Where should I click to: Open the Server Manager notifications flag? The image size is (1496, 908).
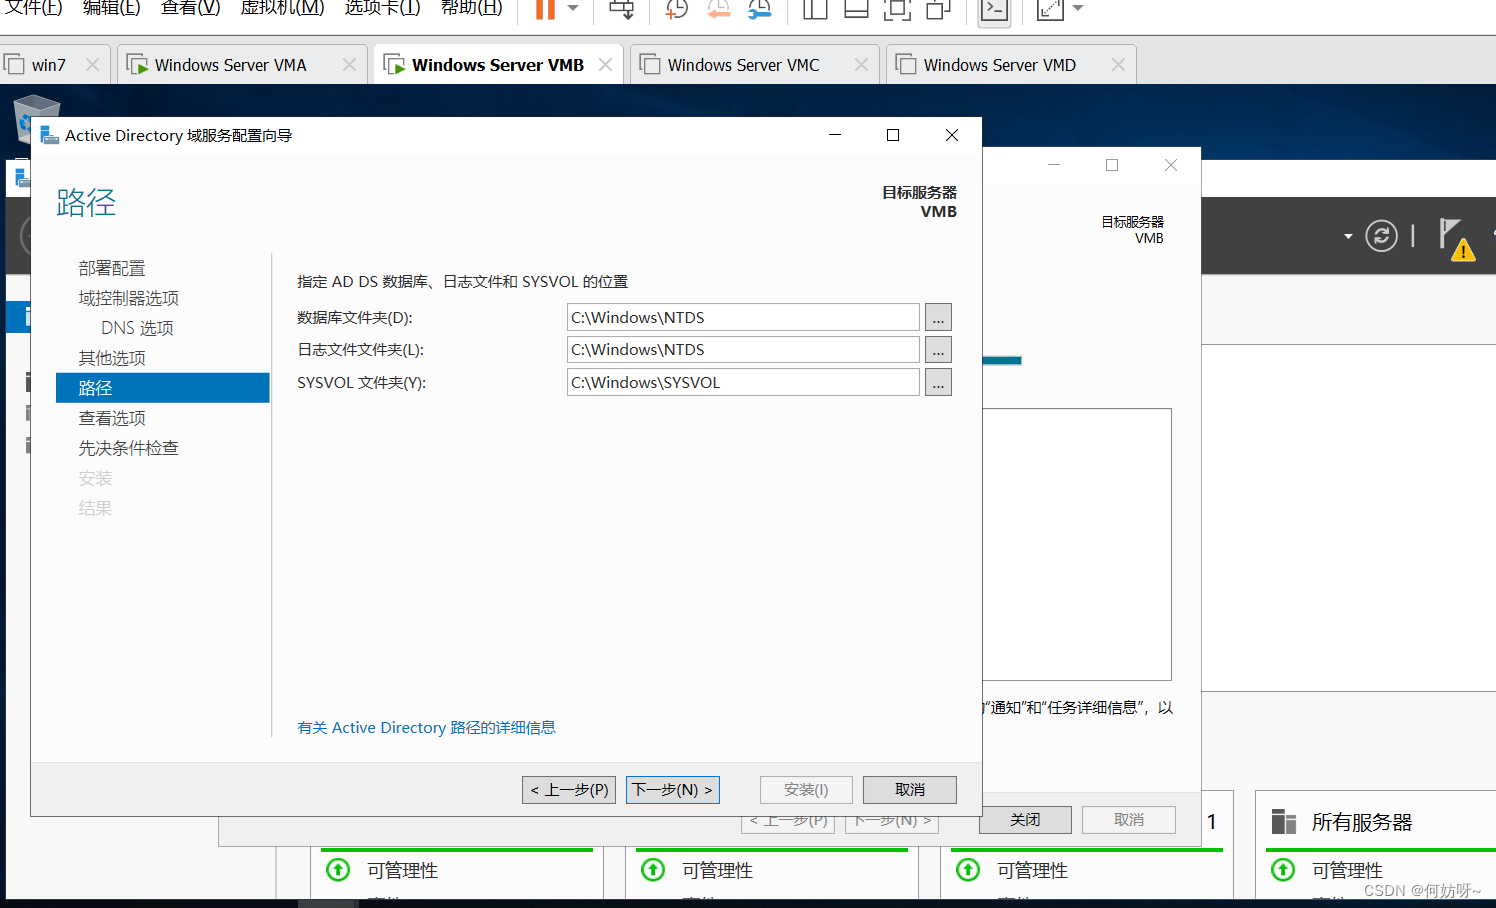click(x=1456, y=239)
